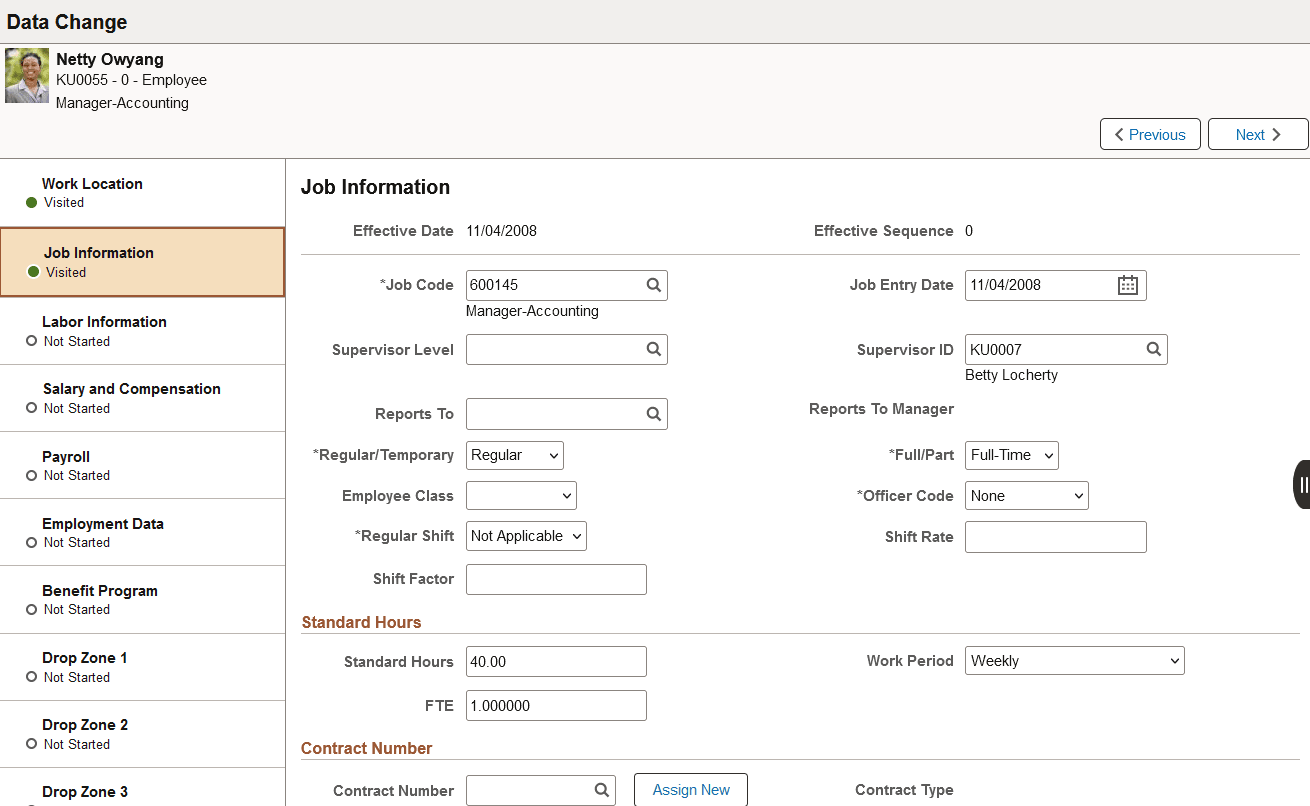The width and height of the screenshot is (1310, 806).
Task: Click inside the Shift Factor input field
Action: tap(556, 579)
